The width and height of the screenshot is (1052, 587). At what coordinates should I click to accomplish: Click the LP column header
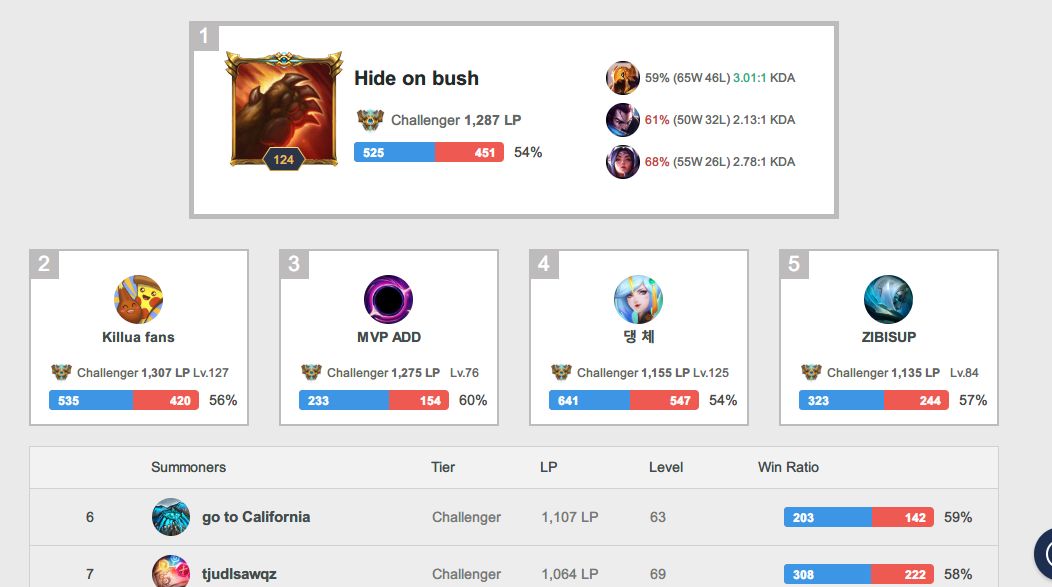[x=549, y=468]
